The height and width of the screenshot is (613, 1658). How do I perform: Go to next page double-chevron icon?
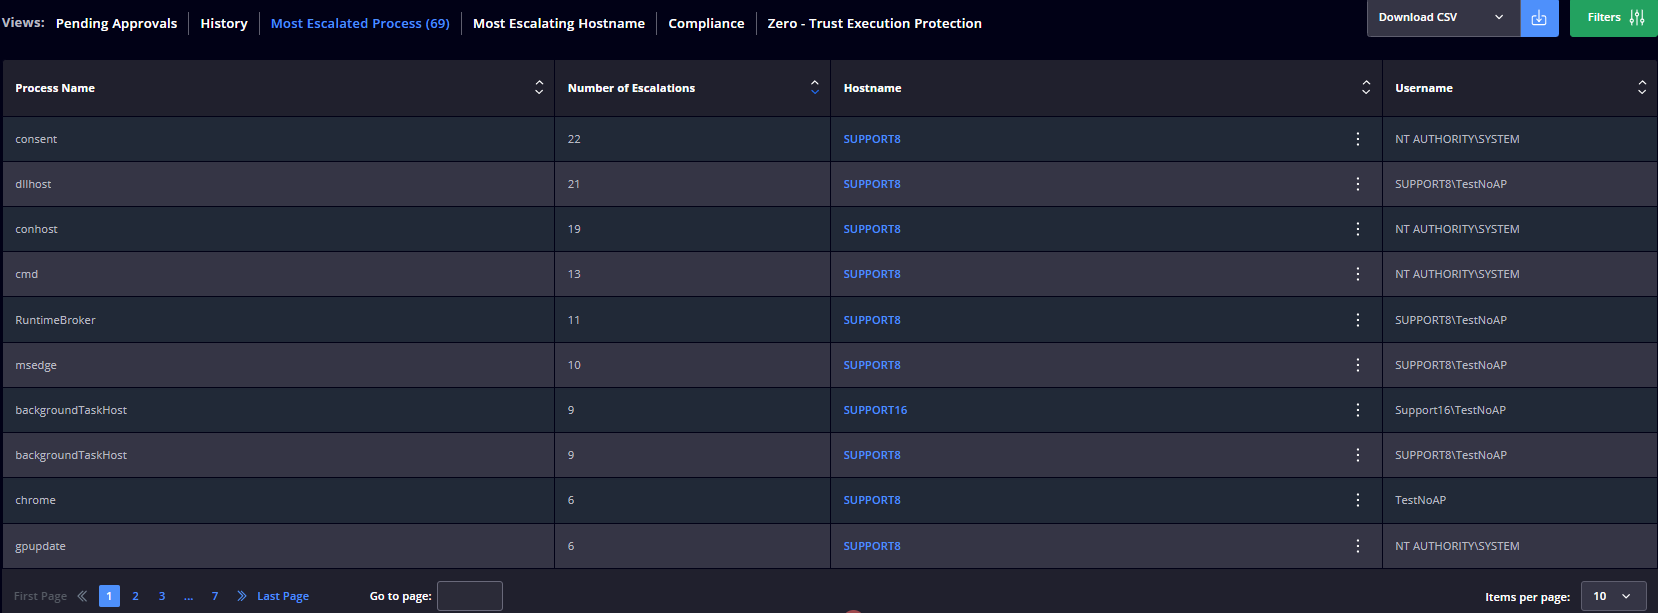(x=241, y=596)
